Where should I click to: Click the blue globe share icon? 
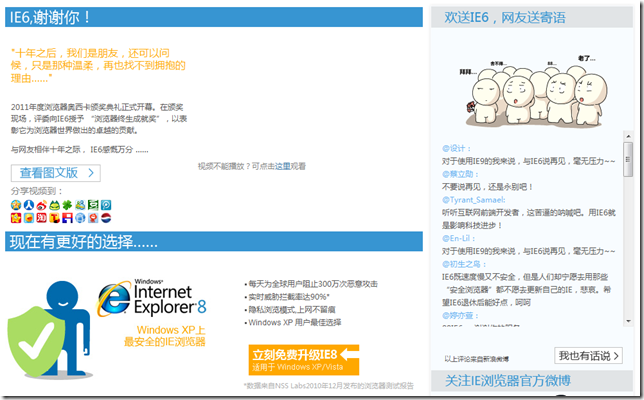pyautogui.click(x=80, y=218)
